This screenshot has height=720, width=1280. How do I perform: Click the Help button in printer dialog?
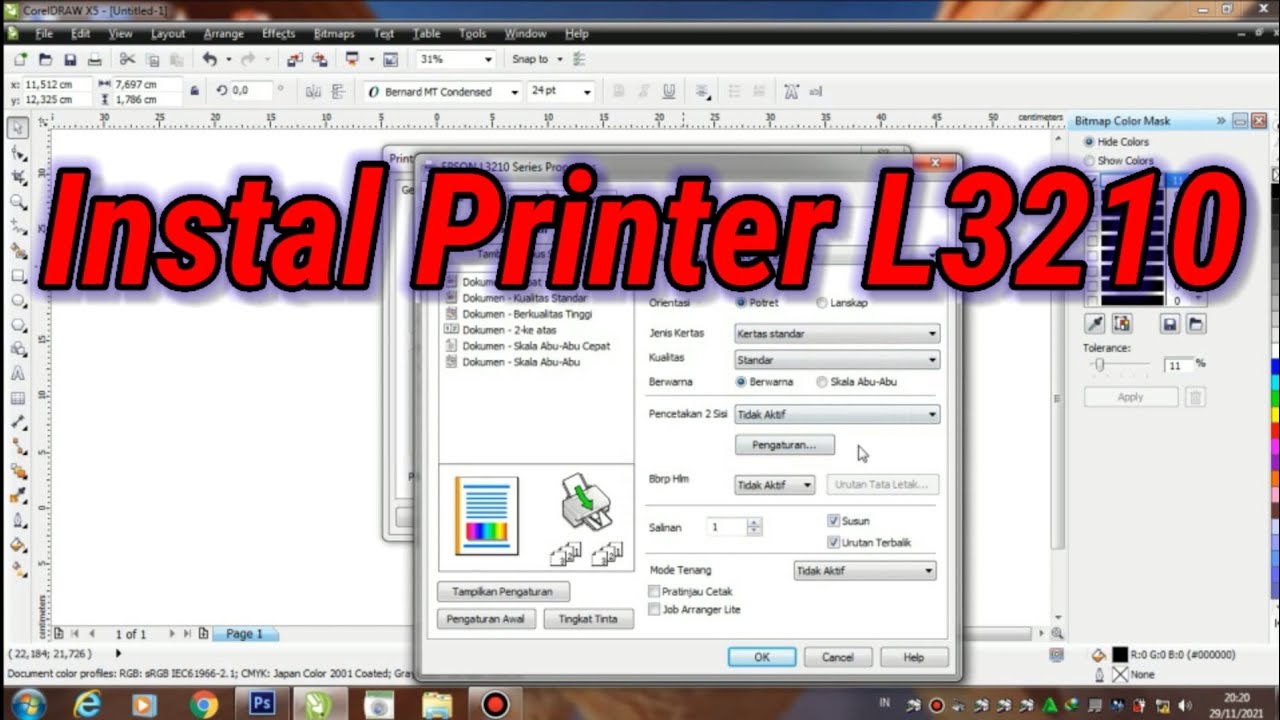914,657
